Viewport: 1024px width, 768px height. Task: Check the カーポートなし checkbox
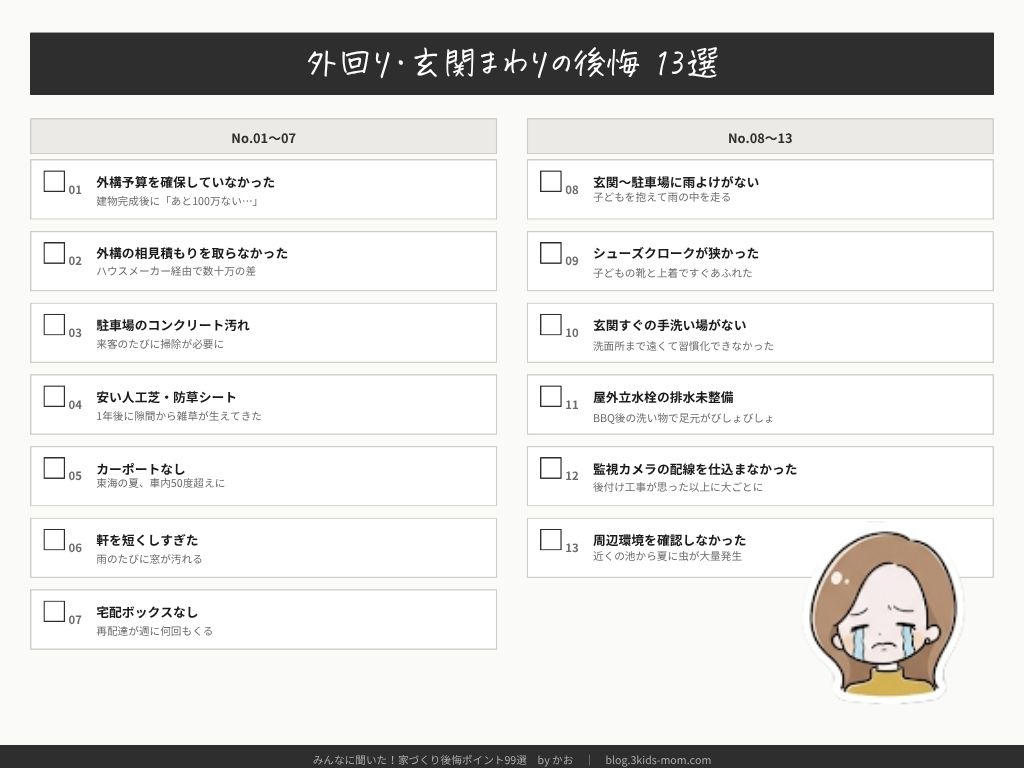coord(54,468)
